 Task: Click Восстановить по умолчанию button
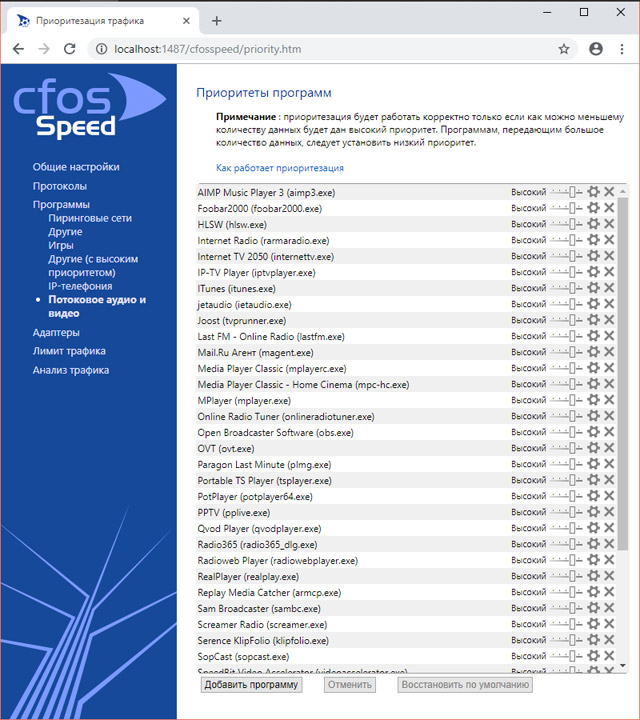(x=465, y=685)
